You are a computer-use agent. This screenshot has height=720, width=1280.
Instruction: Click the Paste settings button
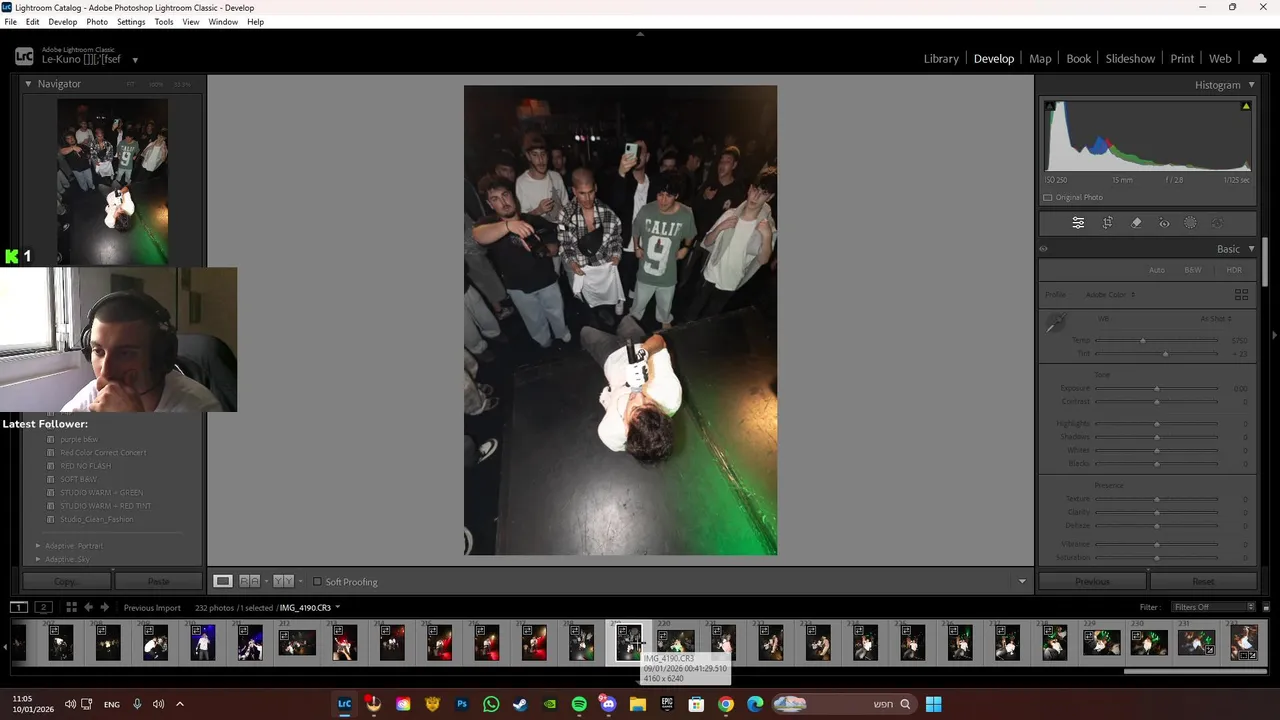tap(158, 581)
